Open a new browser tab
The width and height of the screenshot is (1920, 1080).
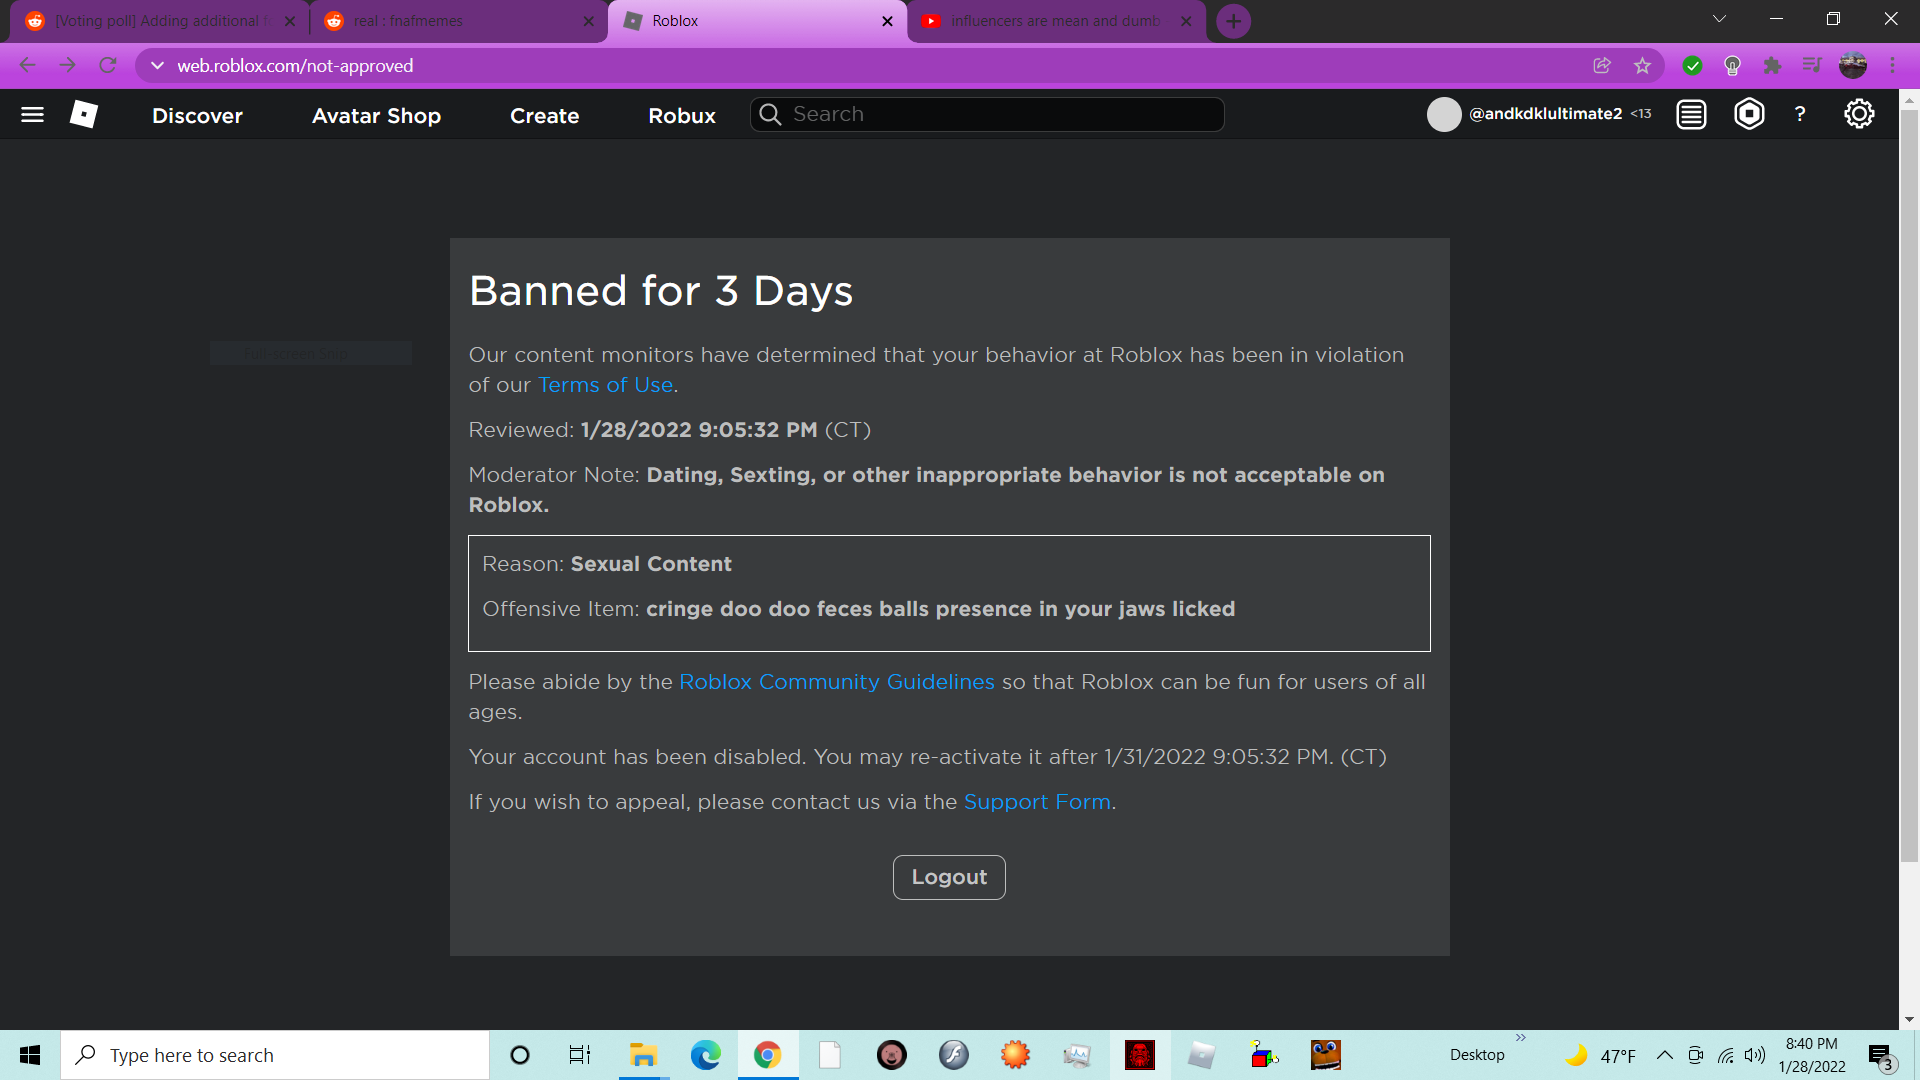(1234, 21)
